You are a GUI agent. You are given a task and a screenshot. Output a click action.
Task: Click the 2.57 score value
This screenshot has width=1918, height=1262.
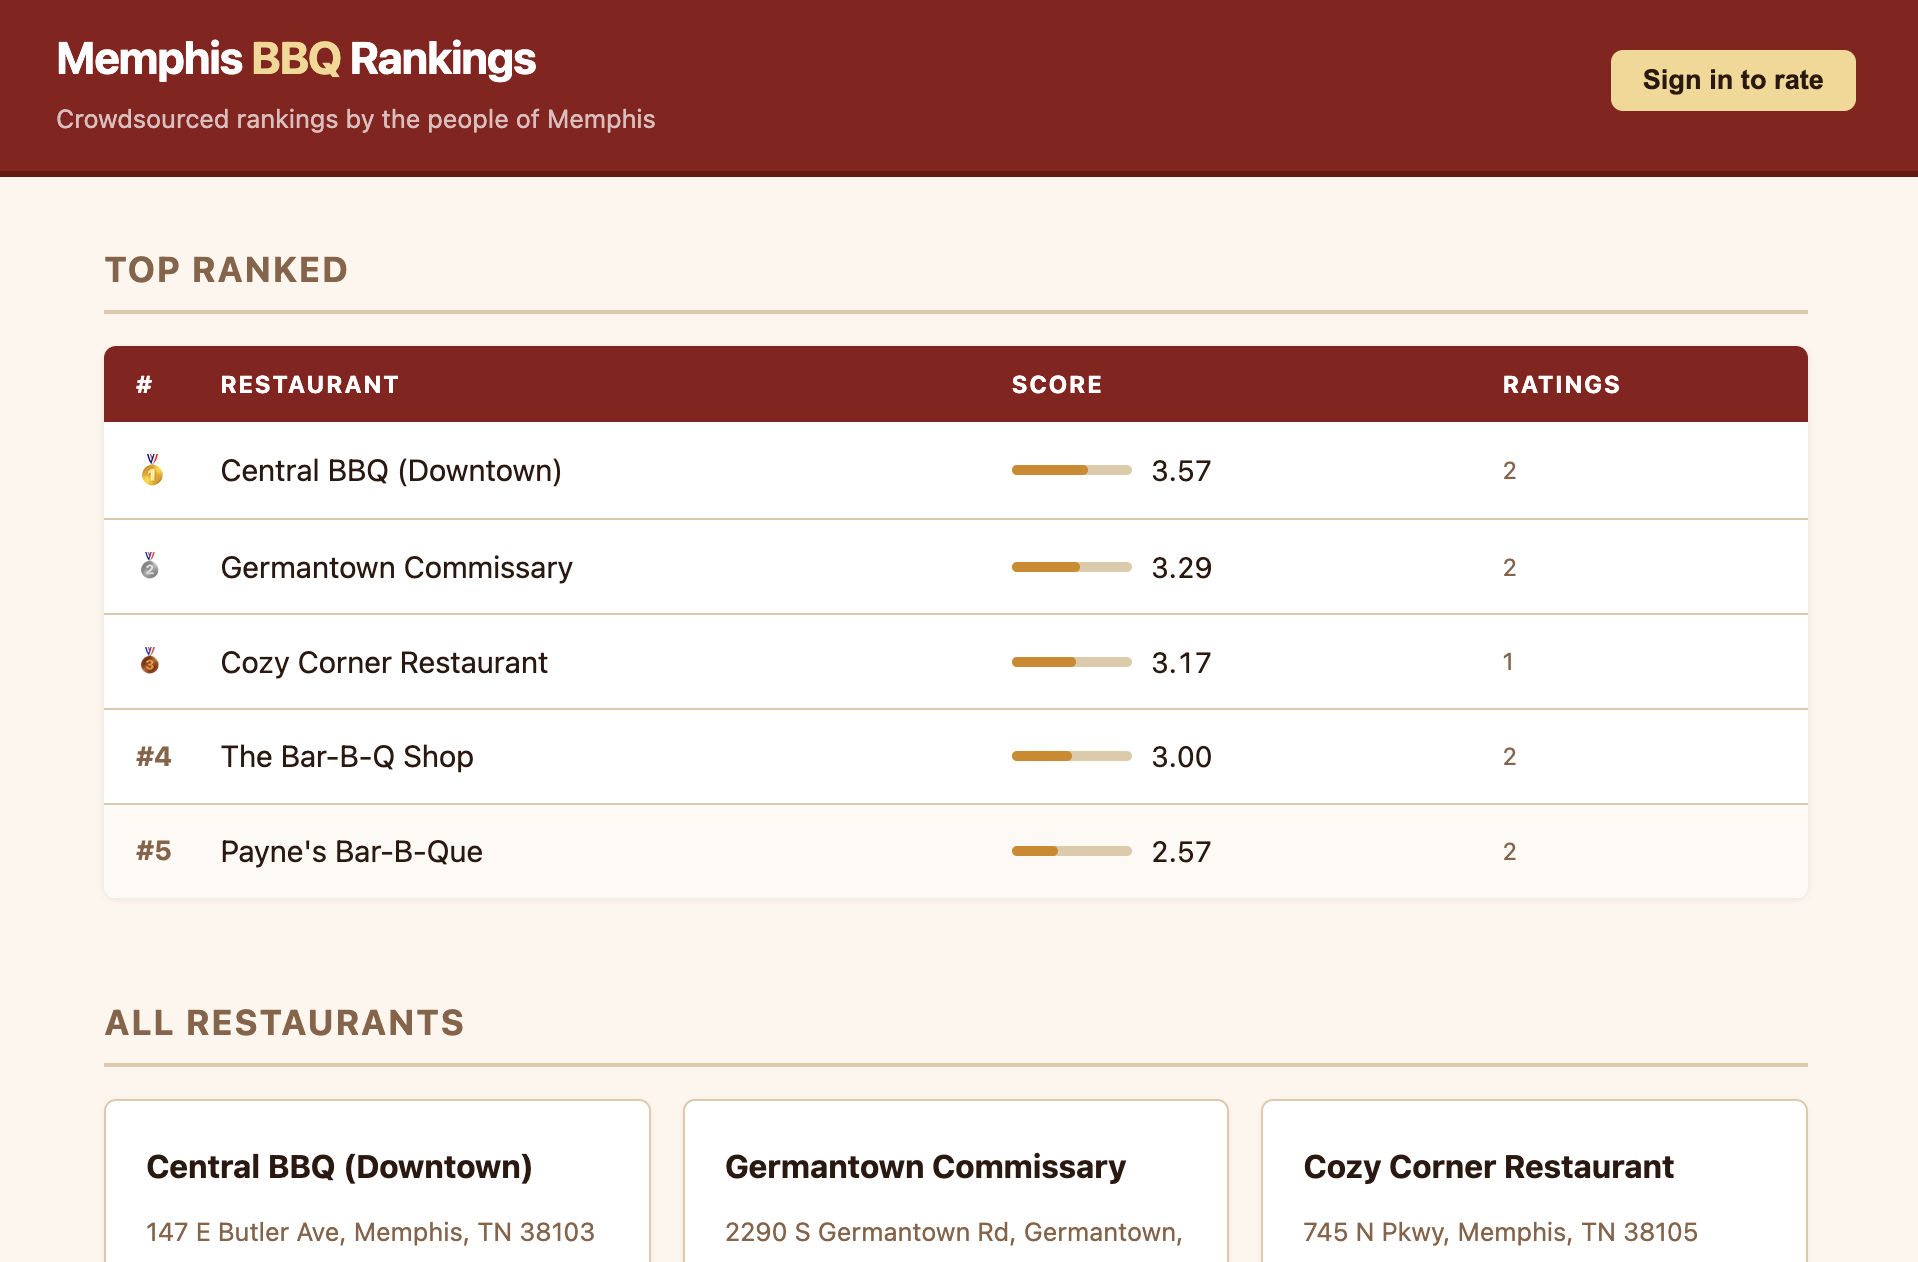tap(1181, 851)
